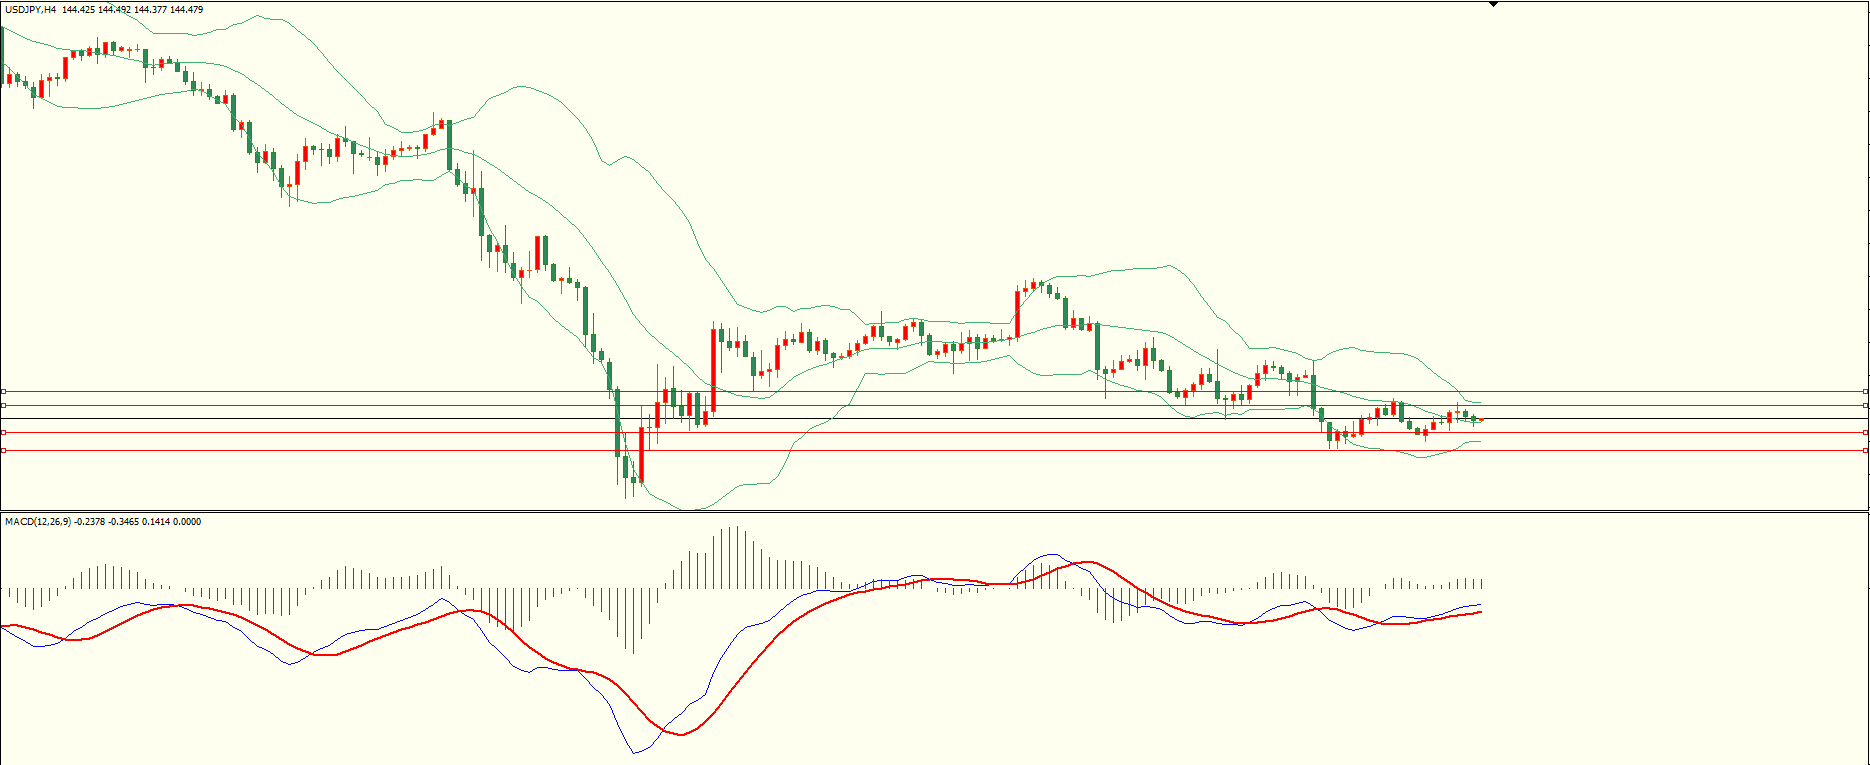The image size is (1870, 765).
Task: Click right handle of red line below black line
Action: point(1865,432)
